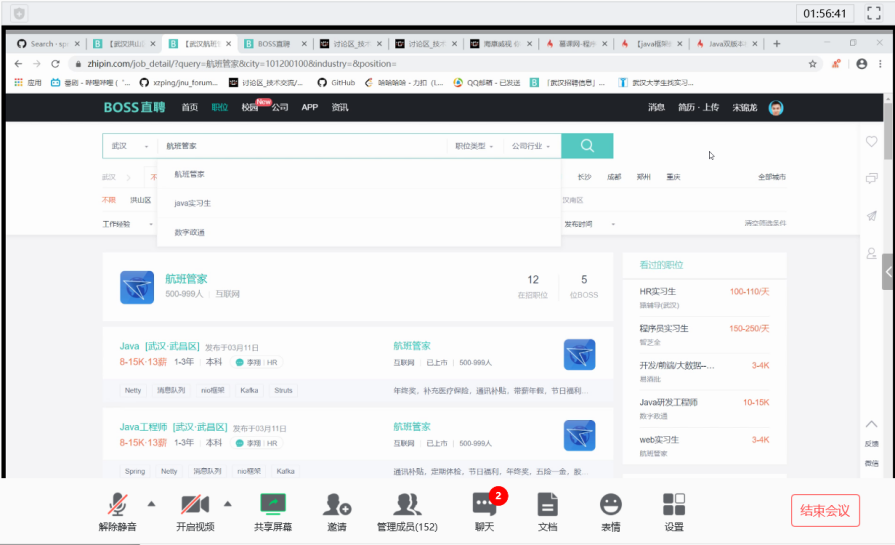The image size is (895, 545).
Task: Open a new browser tab
Action: pyautogui.click(x=776, y=43)
